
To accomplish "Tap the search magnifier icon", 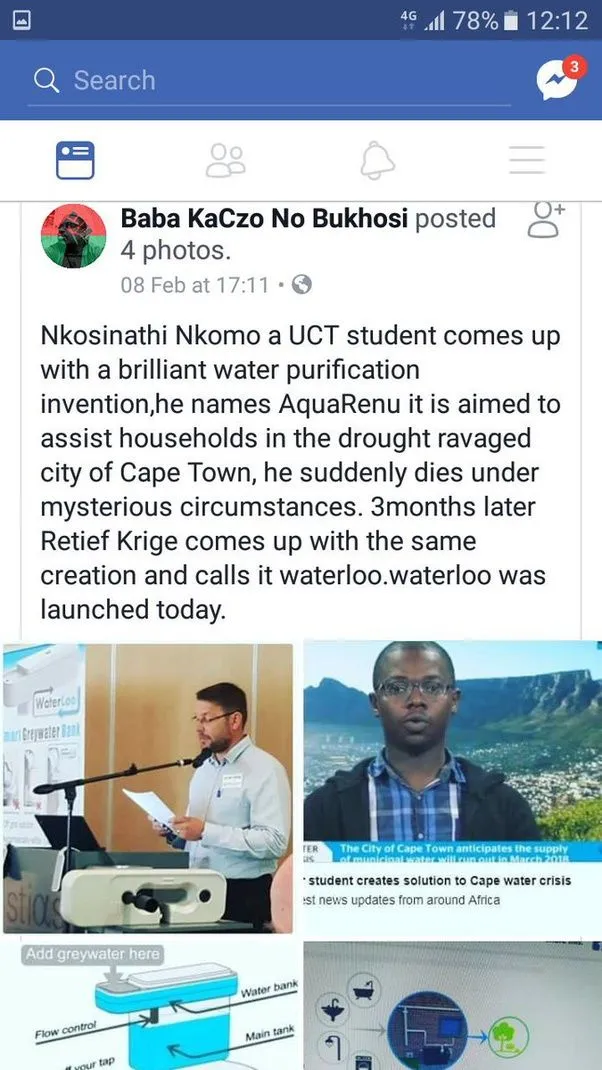I will coord(46,80).
